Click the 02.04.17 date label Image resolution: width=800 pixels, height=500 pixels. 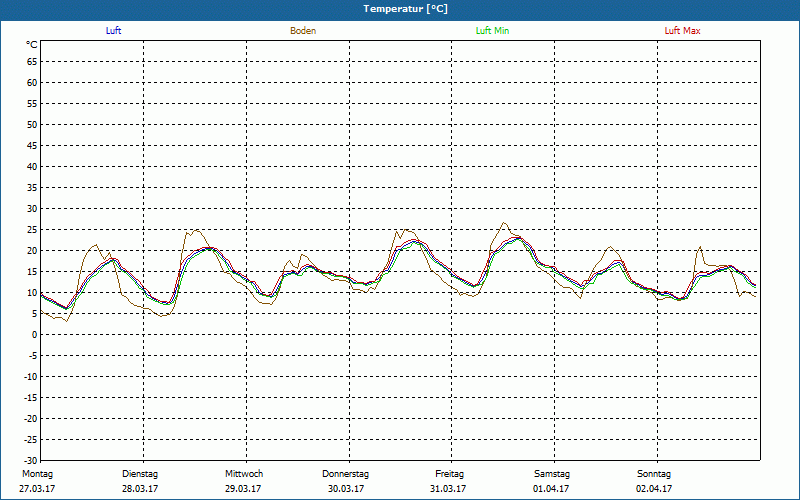654,489
